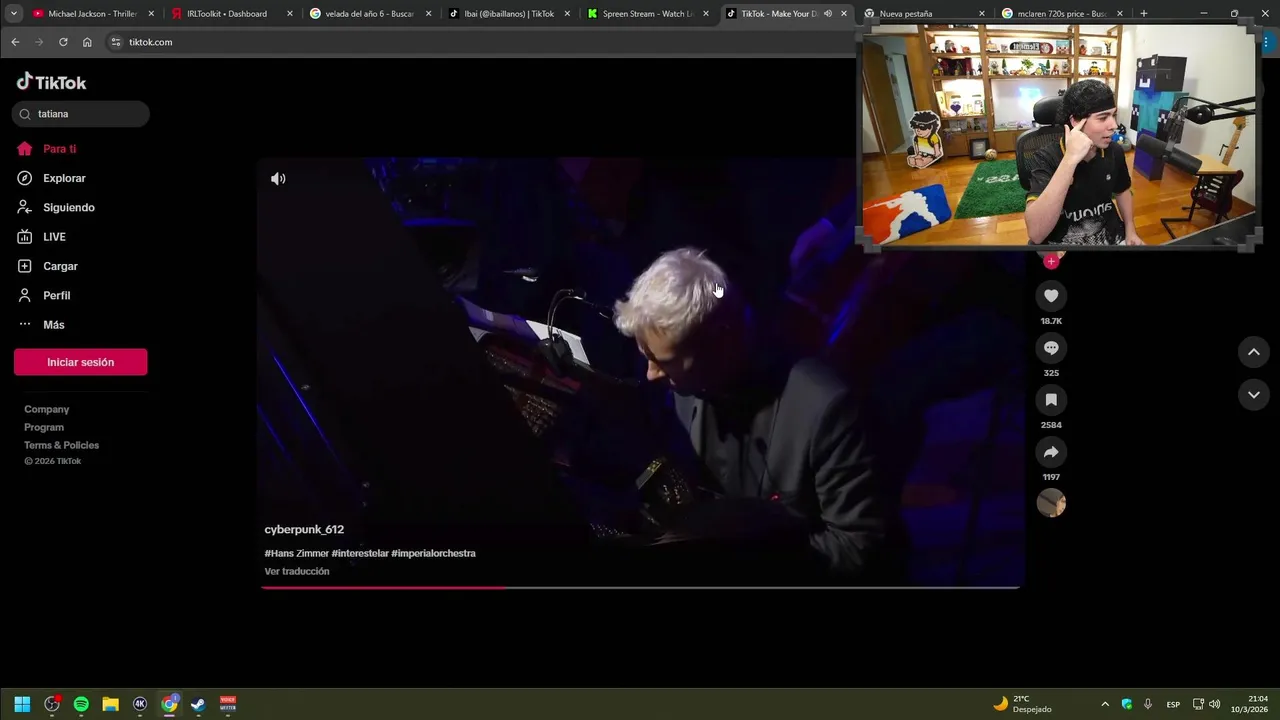This screenshot has width=1280, height=720.
Task: Open Chrome from the taskbar
Action: pos(169,704)
